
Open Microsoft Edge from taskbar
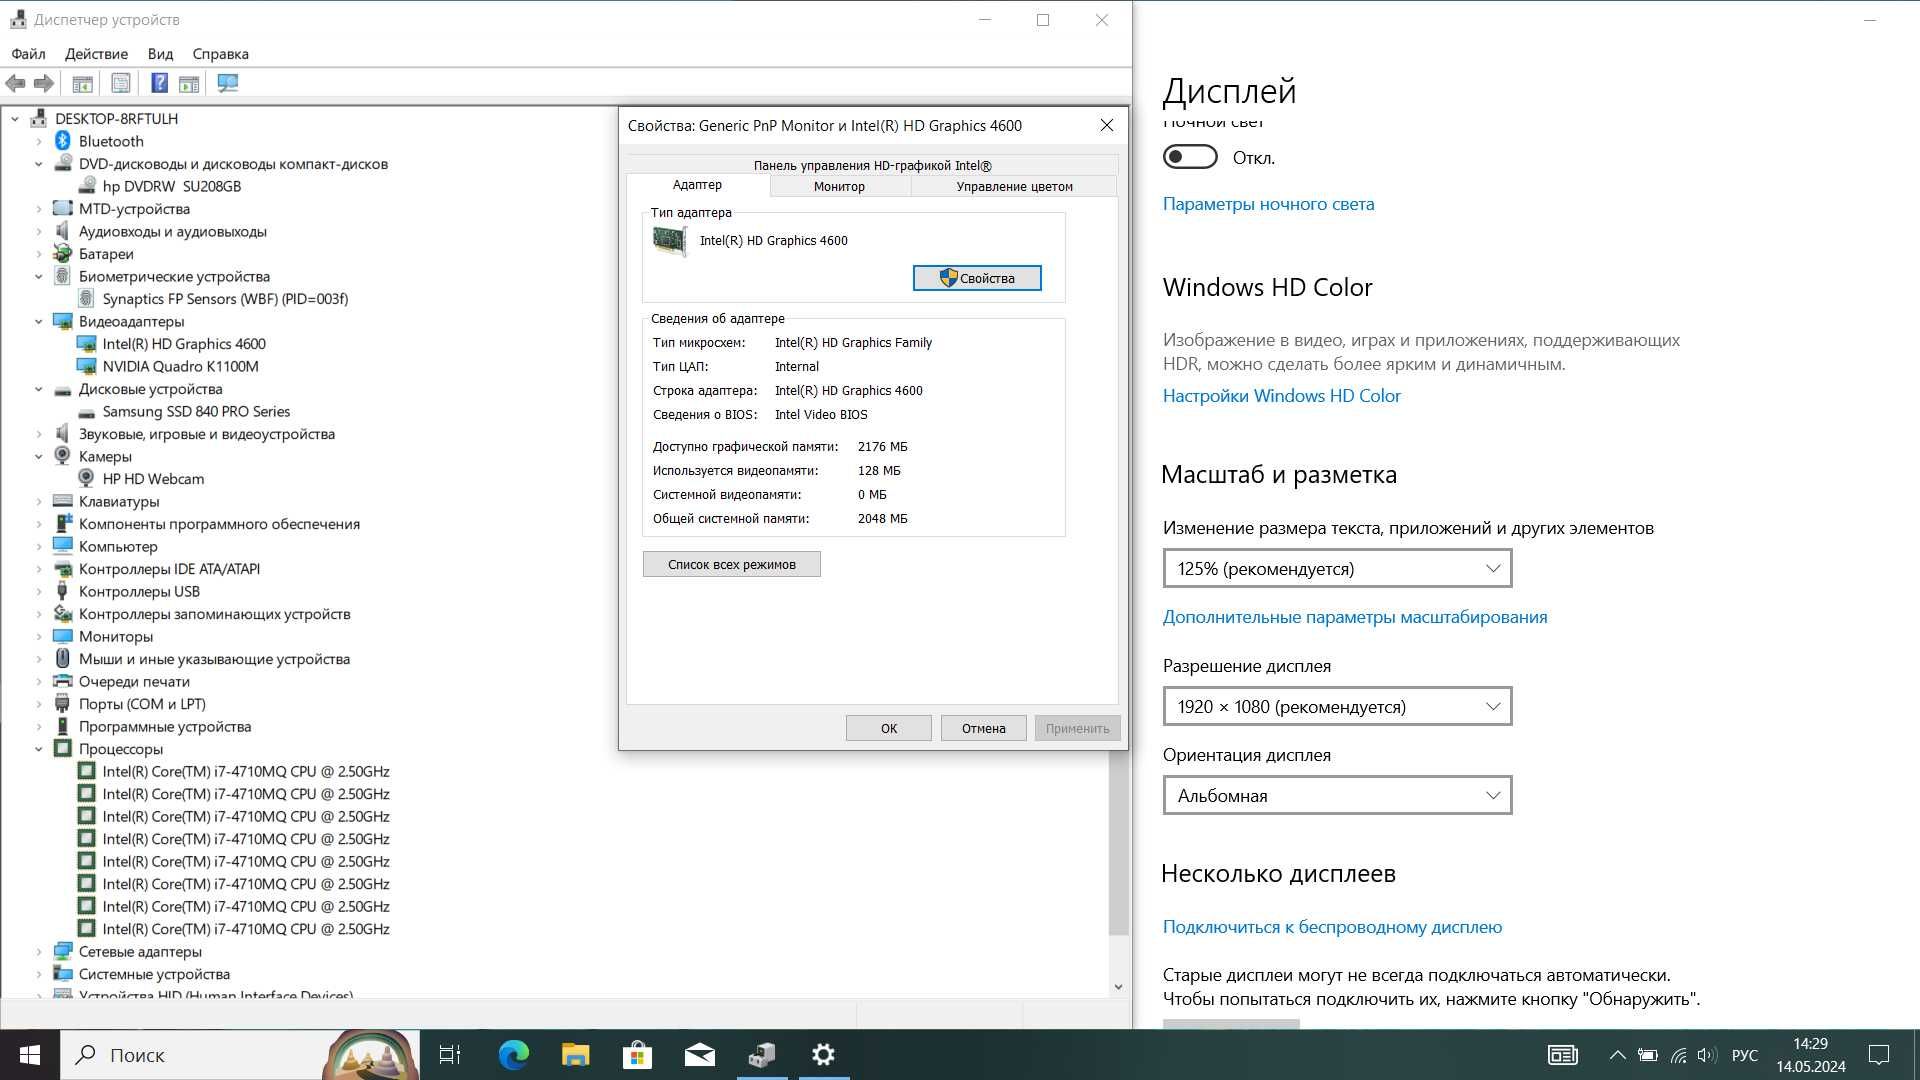[x=514, y=1054]
